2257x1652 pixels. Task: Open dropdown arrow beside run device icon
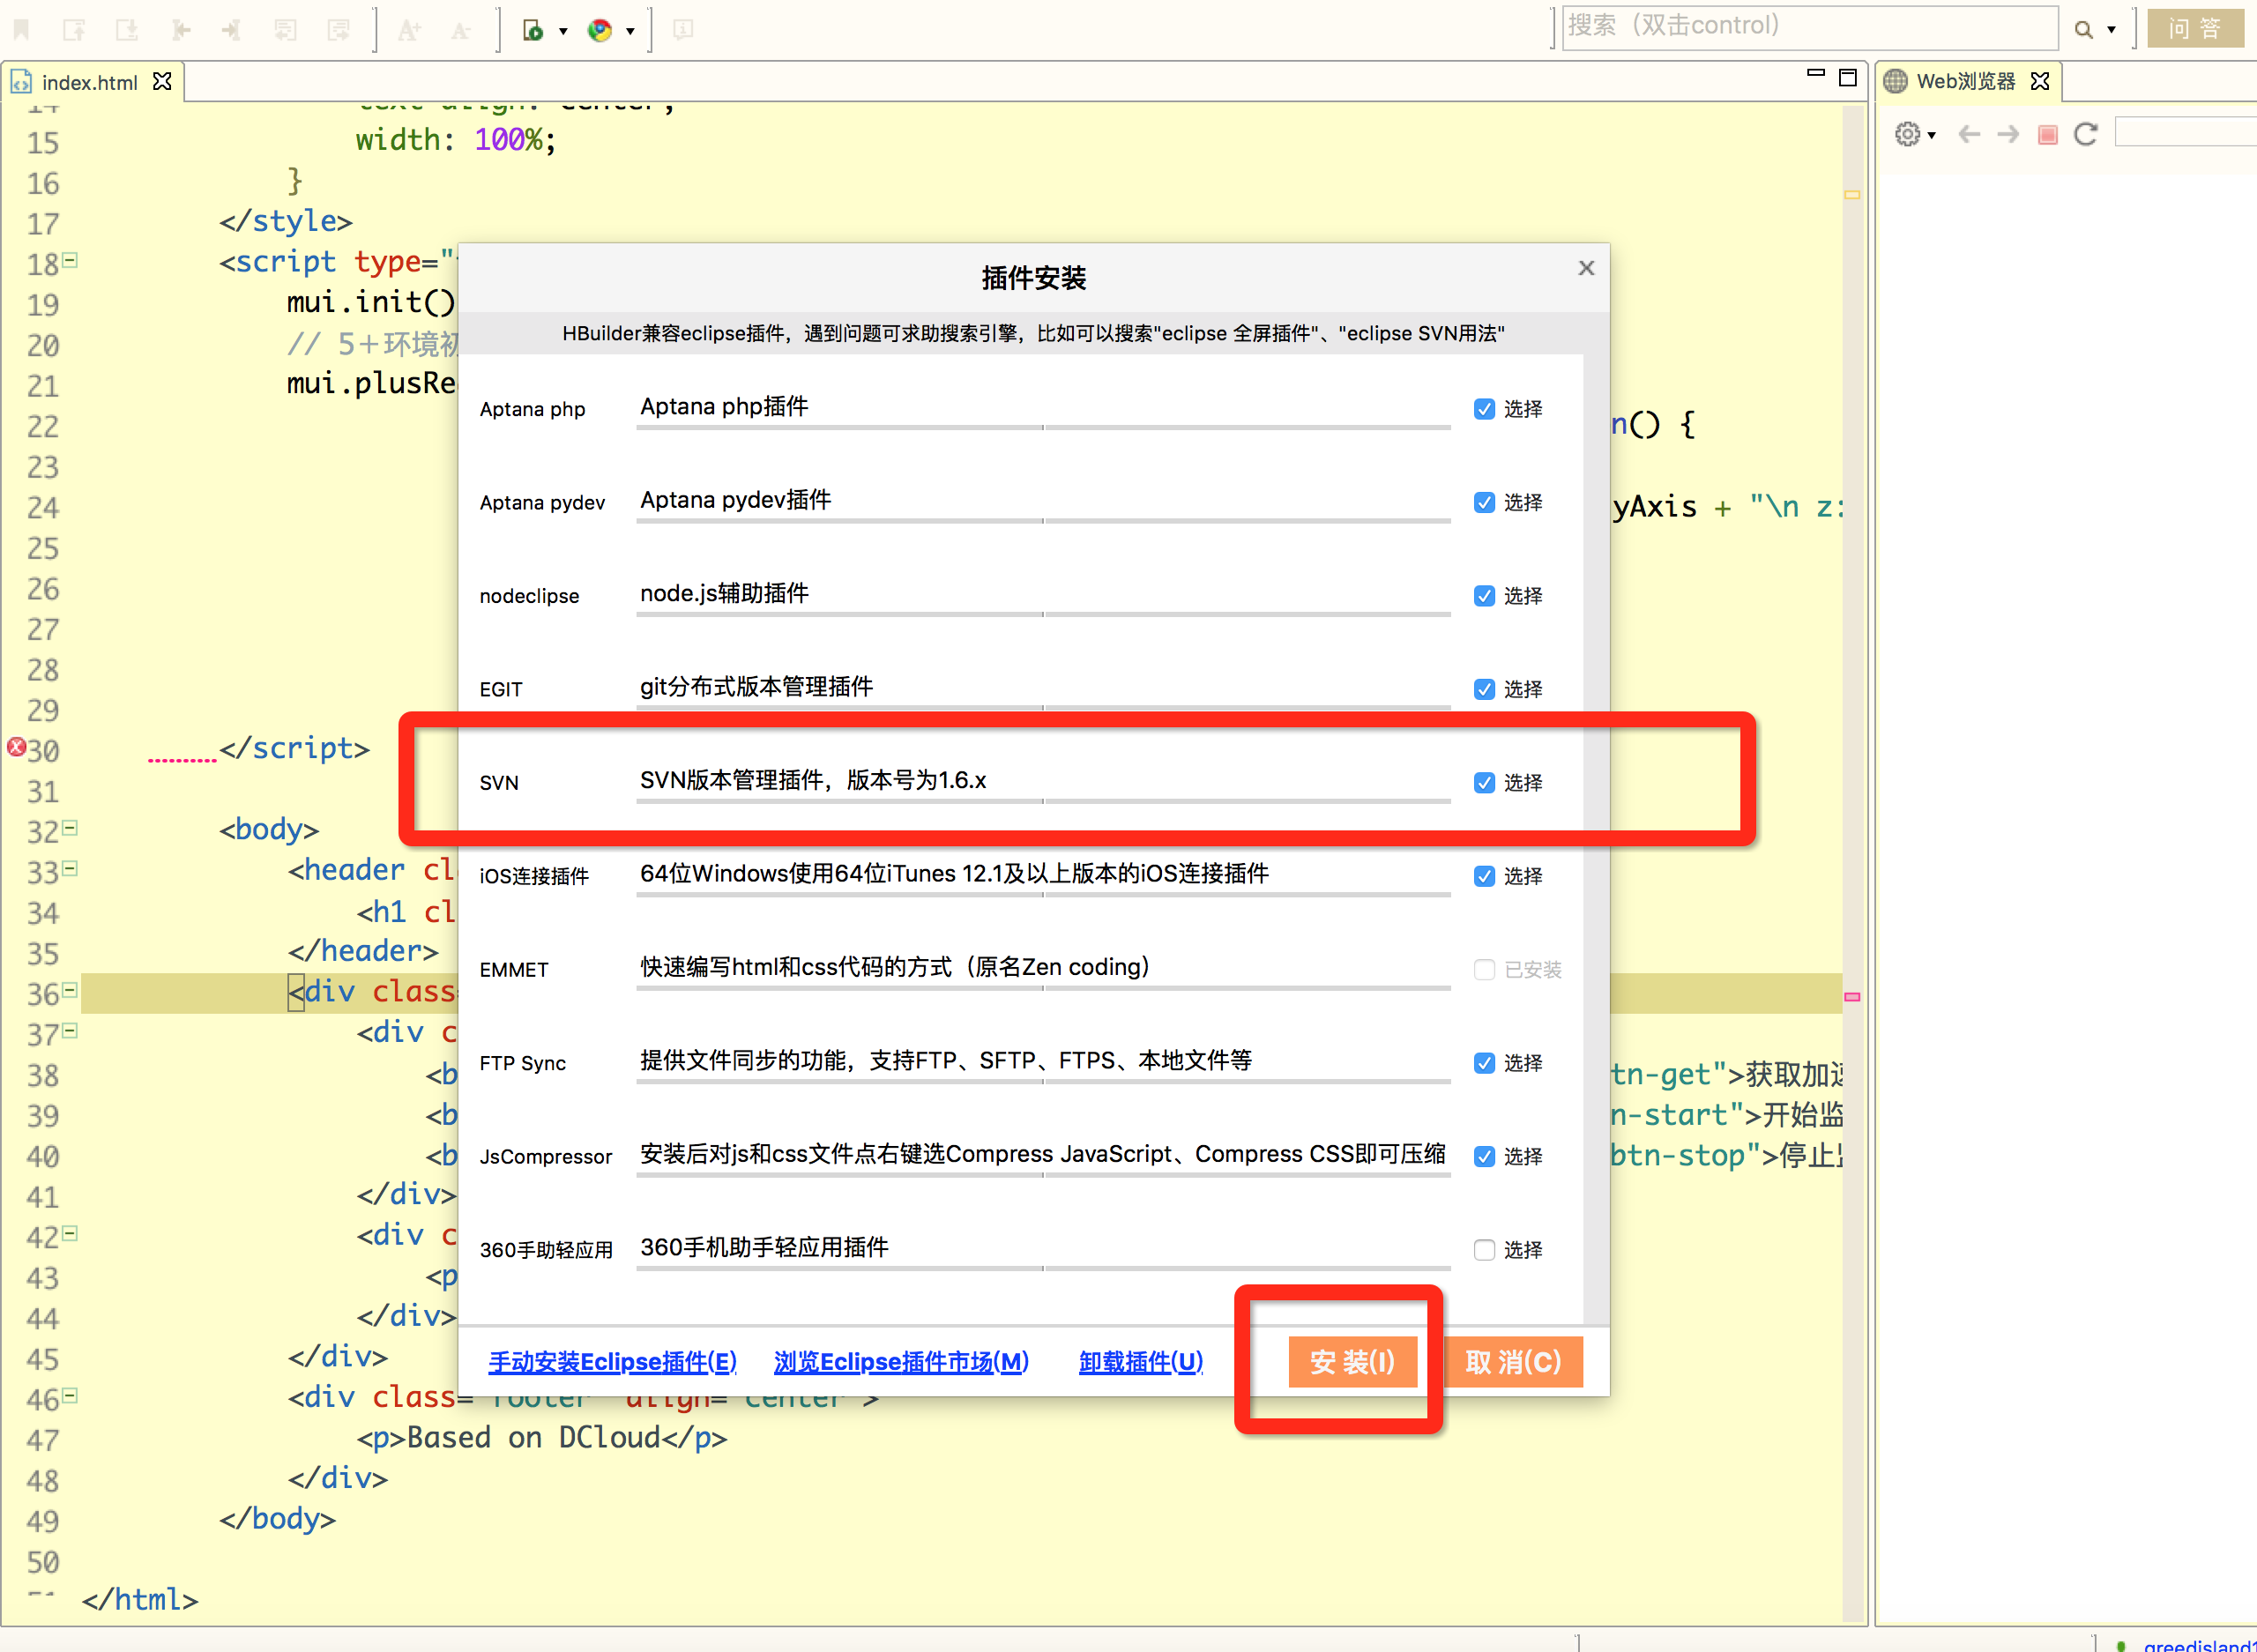click(563, 31)
